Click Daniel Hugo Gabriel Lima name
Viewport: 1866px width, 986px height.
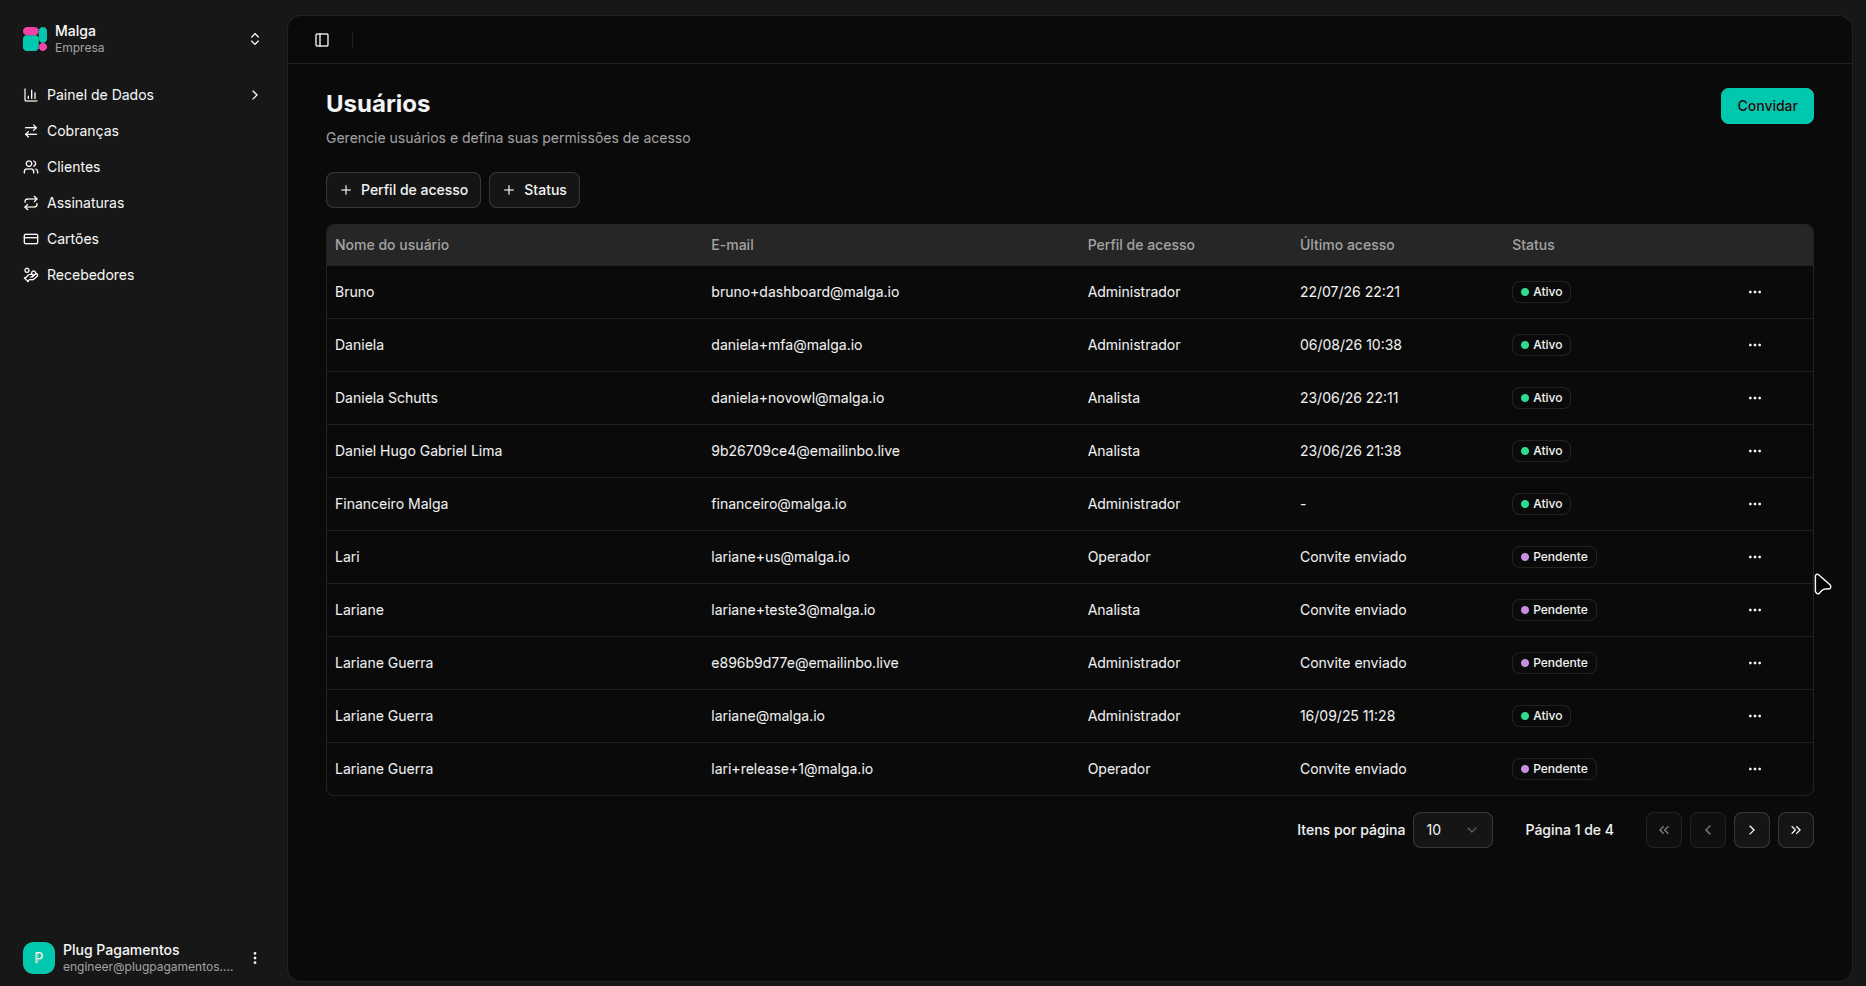click(418, 451)
